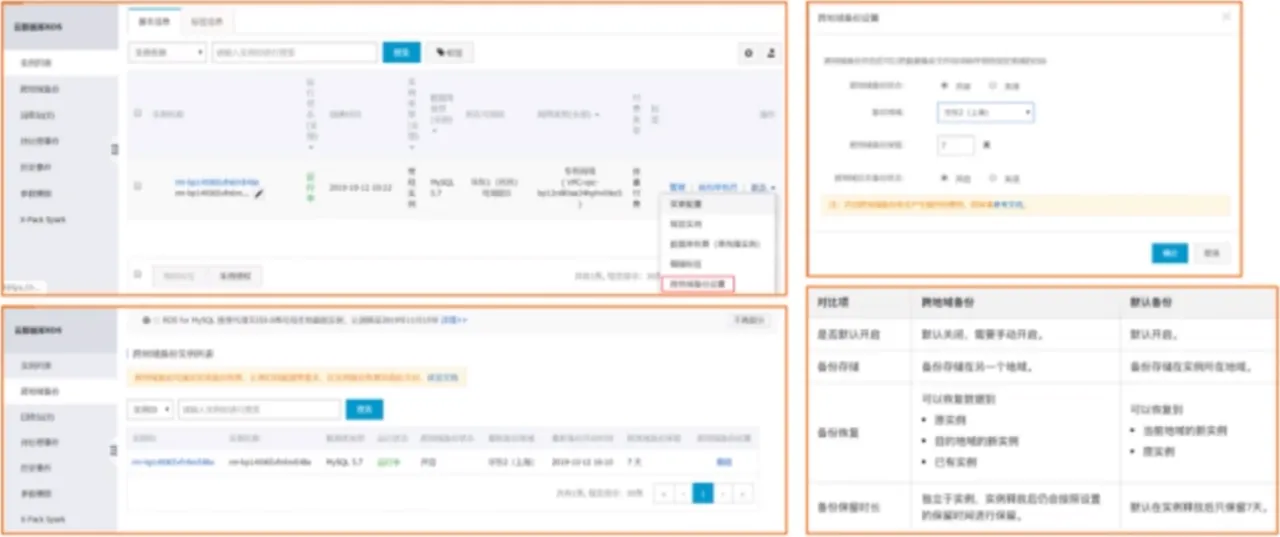The width and height of the screenshot is (1280, 537).
Task: Click the retention days field showing 7
Action: (955, 145)
